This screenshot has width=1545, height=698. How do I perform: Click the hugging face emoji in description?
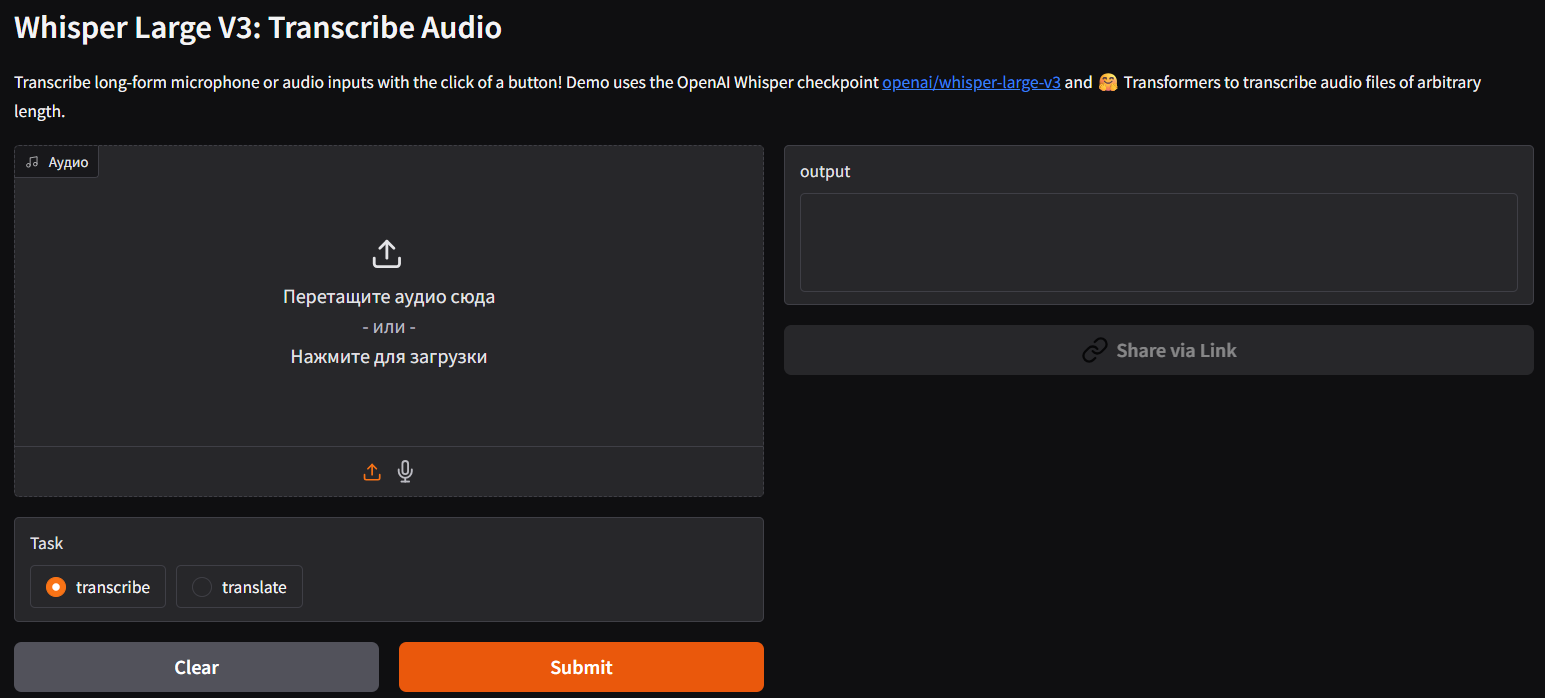[x=1107, y=83]
